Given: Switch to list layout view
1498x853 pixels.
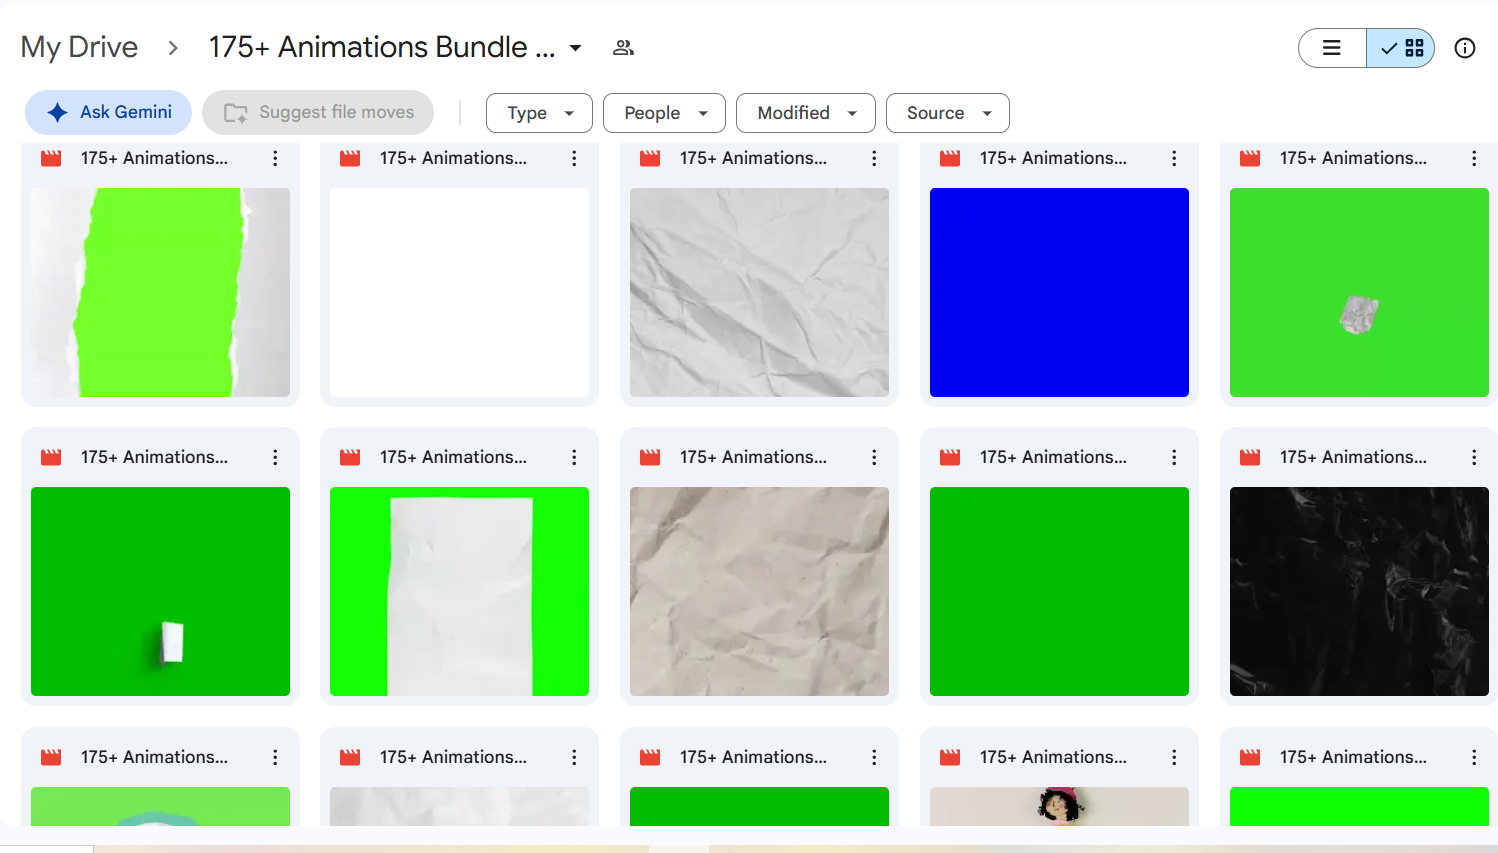Looking at the screenshot, I should click(x=1332, y=48).
